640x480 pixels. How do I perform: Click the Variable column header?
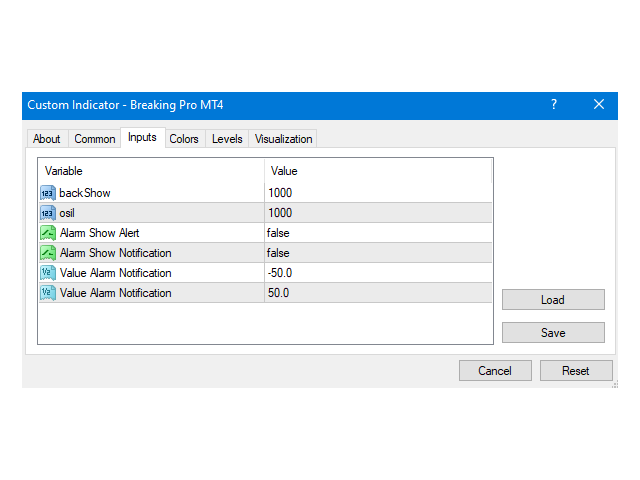click(x=150, y=171)
